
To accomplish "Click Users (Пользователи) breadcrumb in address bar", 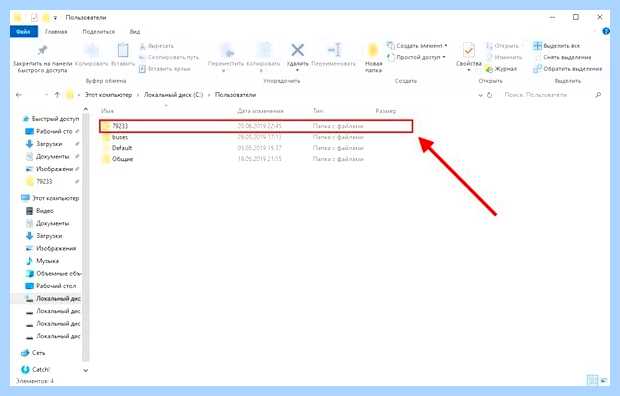I will (x=235, y=95).
